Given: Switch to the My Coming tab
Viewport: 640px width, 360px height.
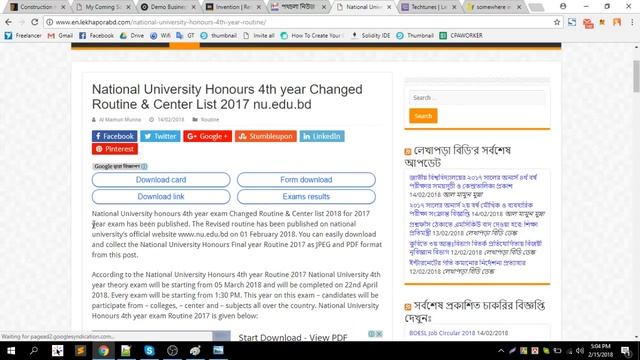Looking at the screenshot, I should click(x=103, y=7).
